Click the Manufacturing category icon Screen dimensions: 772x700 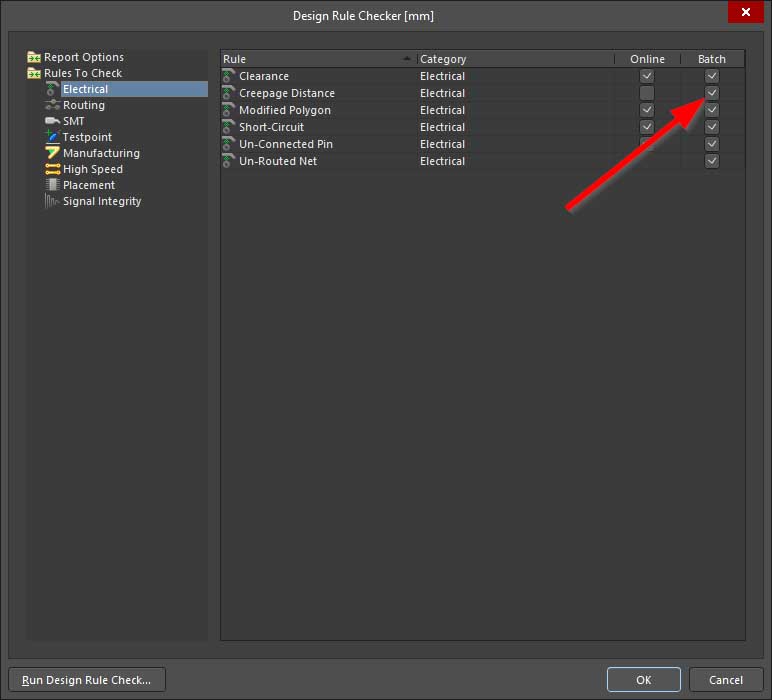point(53,153)
